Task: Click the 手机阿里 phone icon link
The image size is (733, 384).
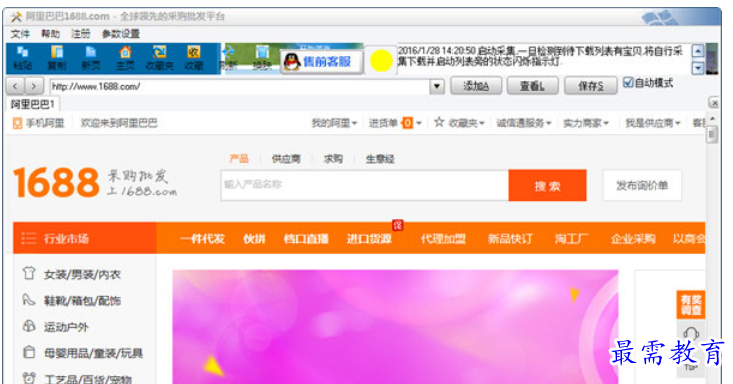Action: point(17,123)
